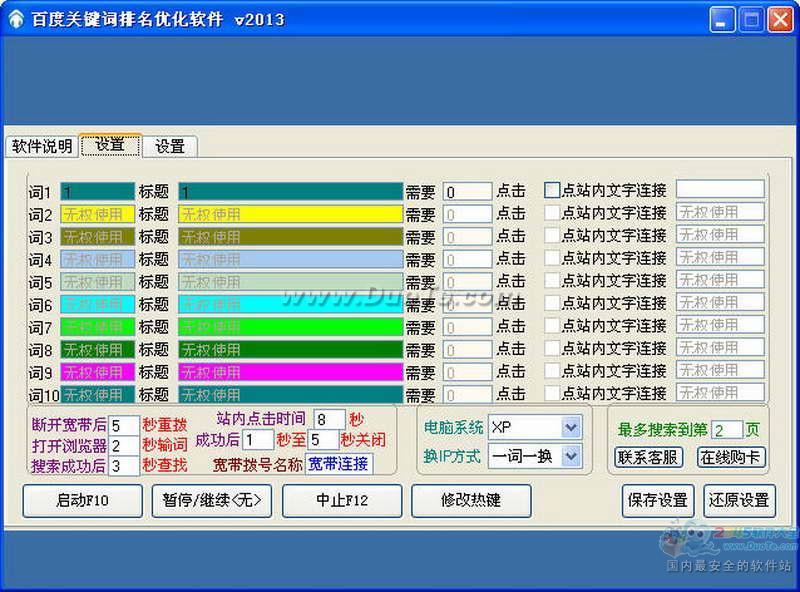Close the window with the red X
This screenshot has width=800, height=592.
click(x=781, y=20)
